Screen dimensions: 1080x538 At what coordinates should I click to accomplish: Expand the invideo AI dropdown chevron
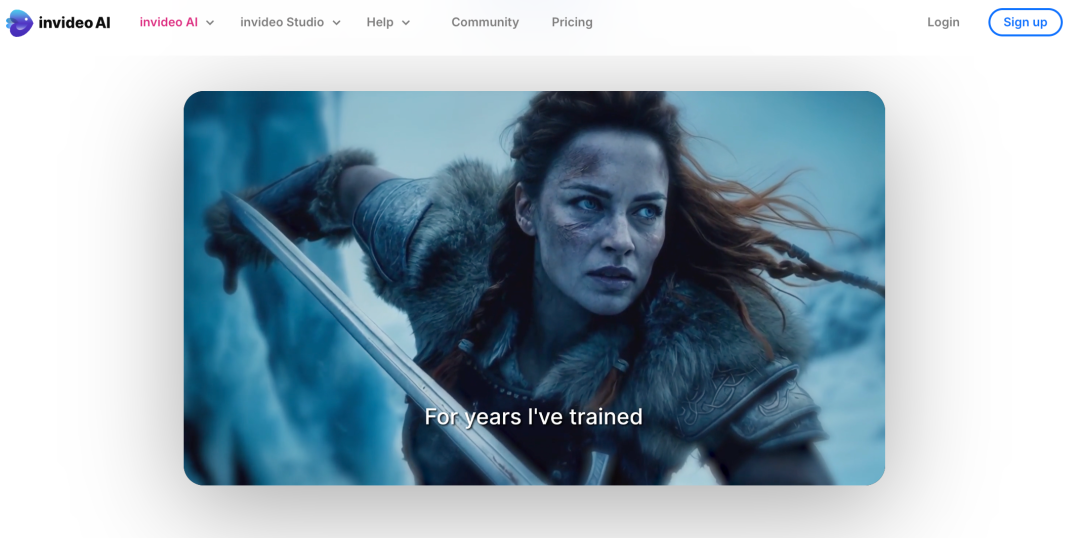(210, 23)
